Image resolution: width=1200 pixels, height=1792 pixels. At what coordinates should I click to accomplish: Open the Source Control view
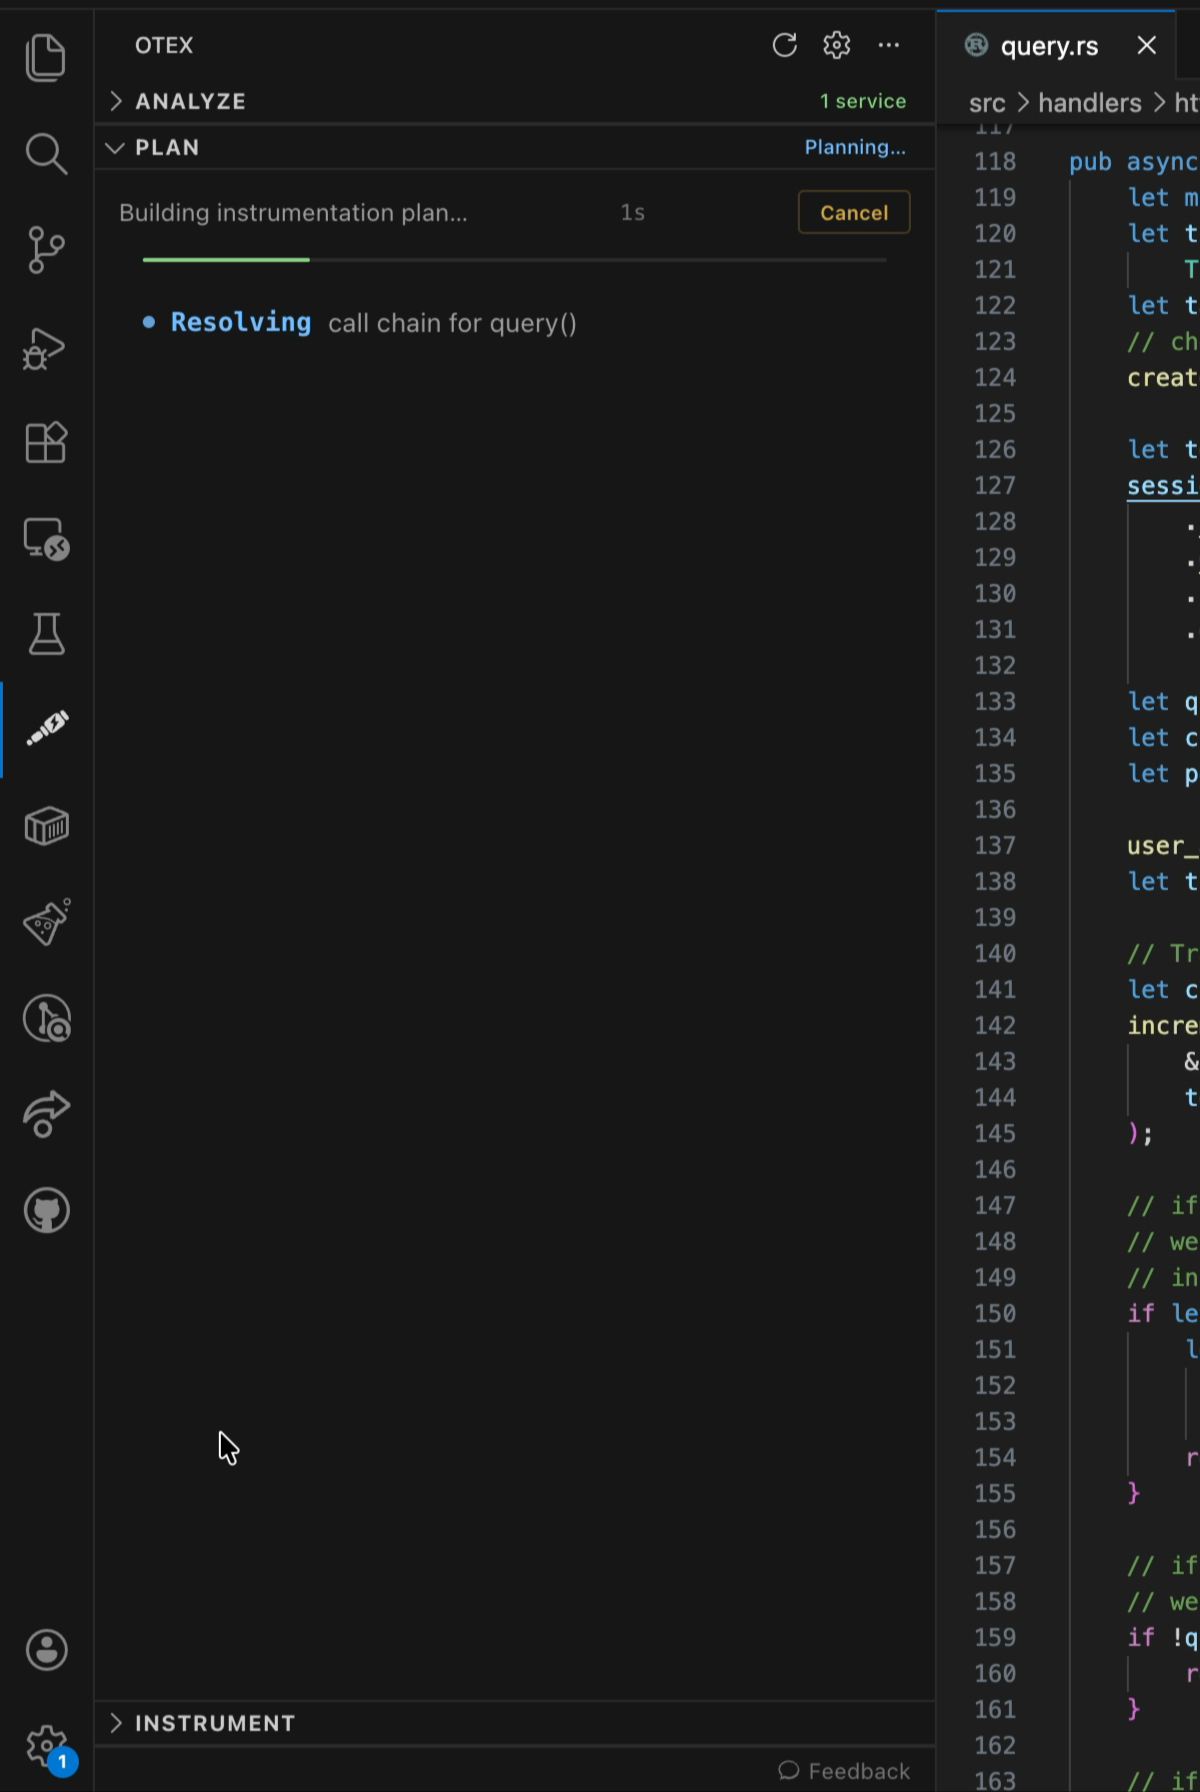pos(46,249)
